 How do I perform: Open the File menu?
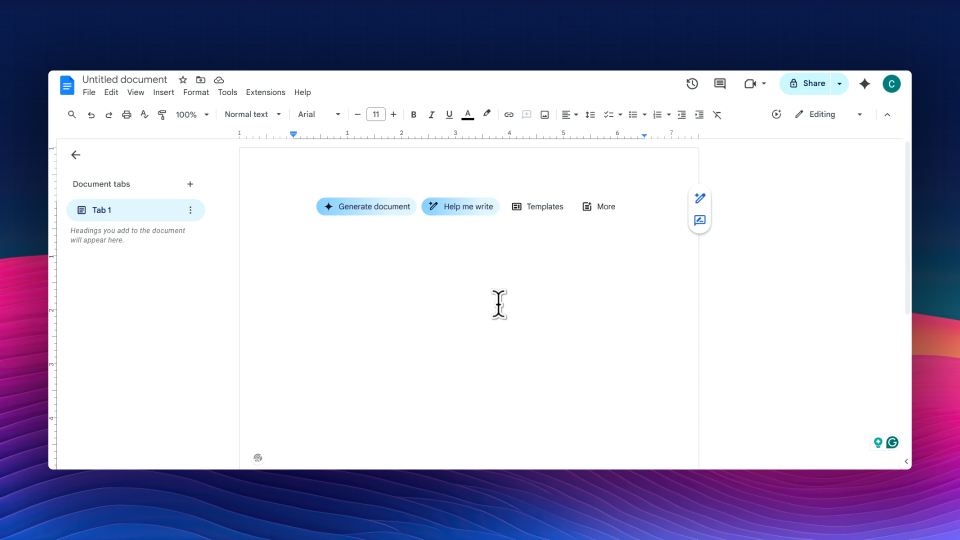coord(89,92)
